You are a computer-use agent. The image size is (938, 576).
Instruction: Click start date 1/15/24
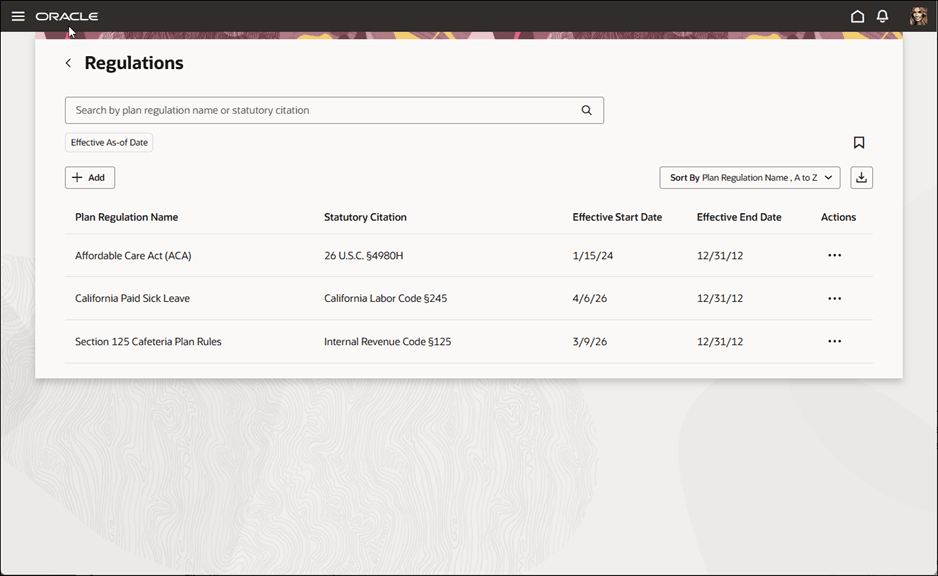pyautogui.click(x=592, y=255)
